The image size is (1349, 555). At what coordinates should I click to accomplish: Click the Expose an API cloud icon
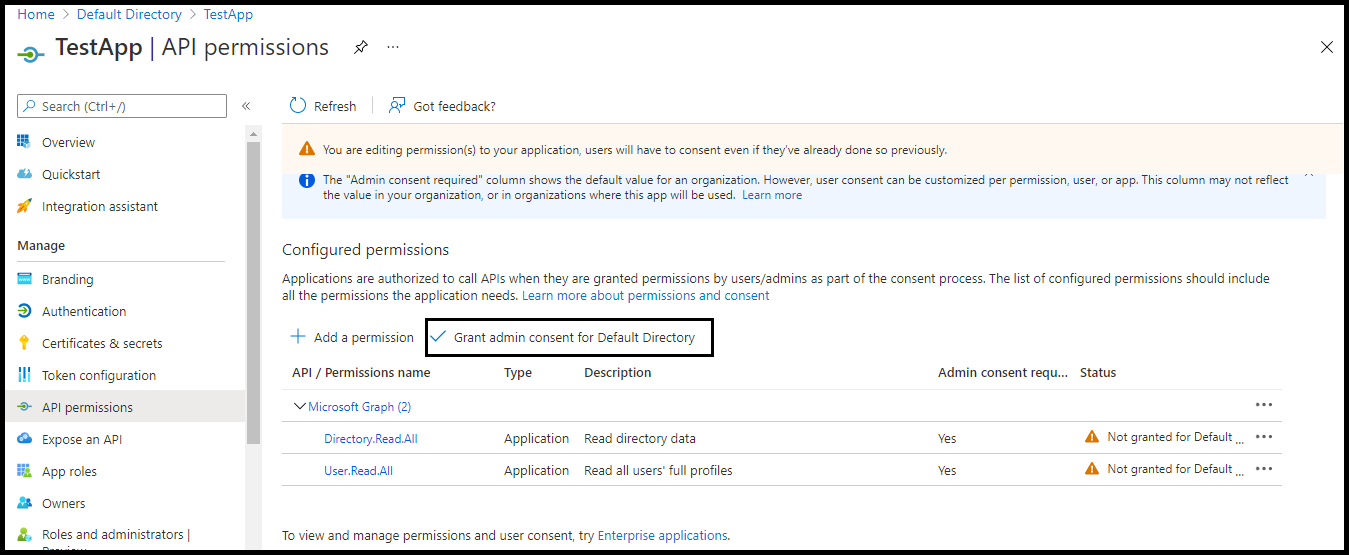click(x=25, y=439)
